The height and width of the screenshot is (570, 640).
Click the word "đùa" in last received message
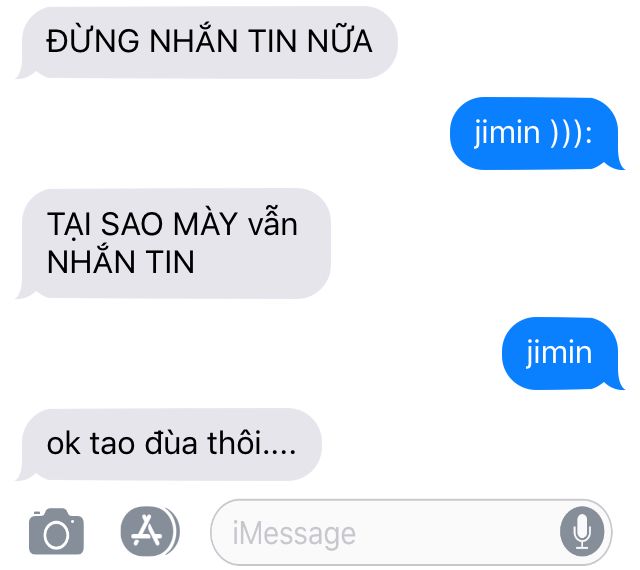click(x=171, y=443)
